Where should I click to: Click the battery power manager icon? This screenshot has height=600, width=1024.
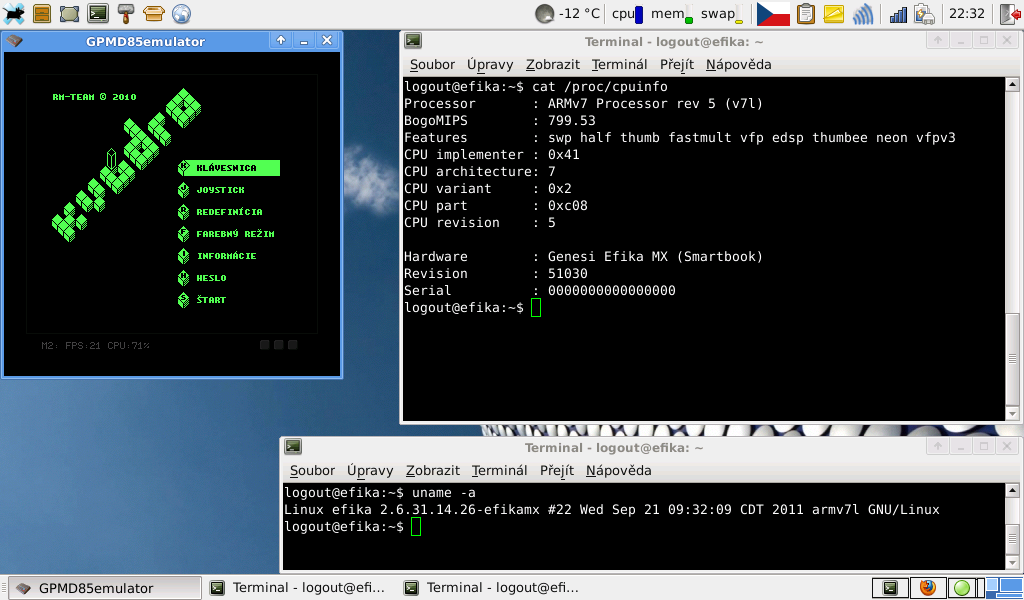pyautogui.click(x=925, y=13)
